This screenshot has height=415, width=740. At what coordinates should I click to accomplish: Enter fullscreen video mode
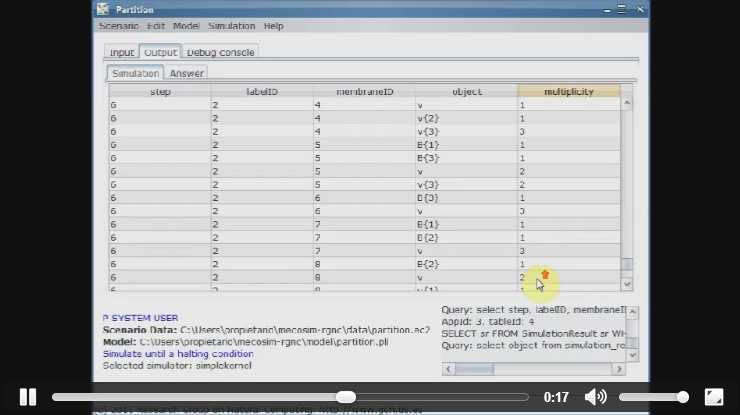(714, 397)
